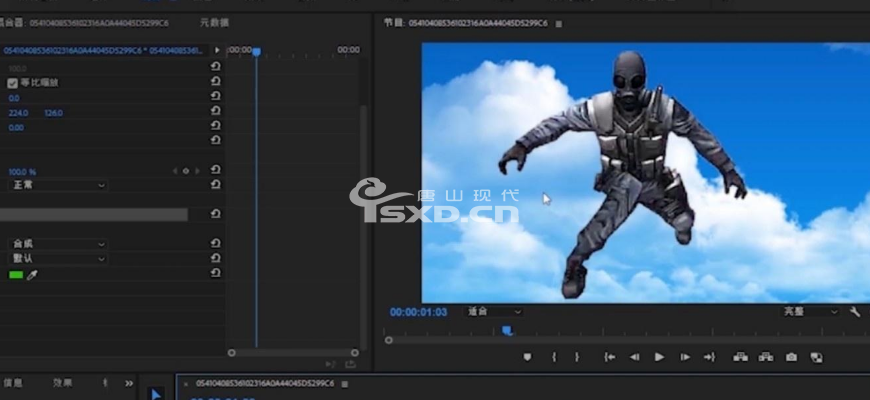This screenshot has width=870, height=400.
Task: Click the Mark Out brace button
Action: tap(577, 357)
